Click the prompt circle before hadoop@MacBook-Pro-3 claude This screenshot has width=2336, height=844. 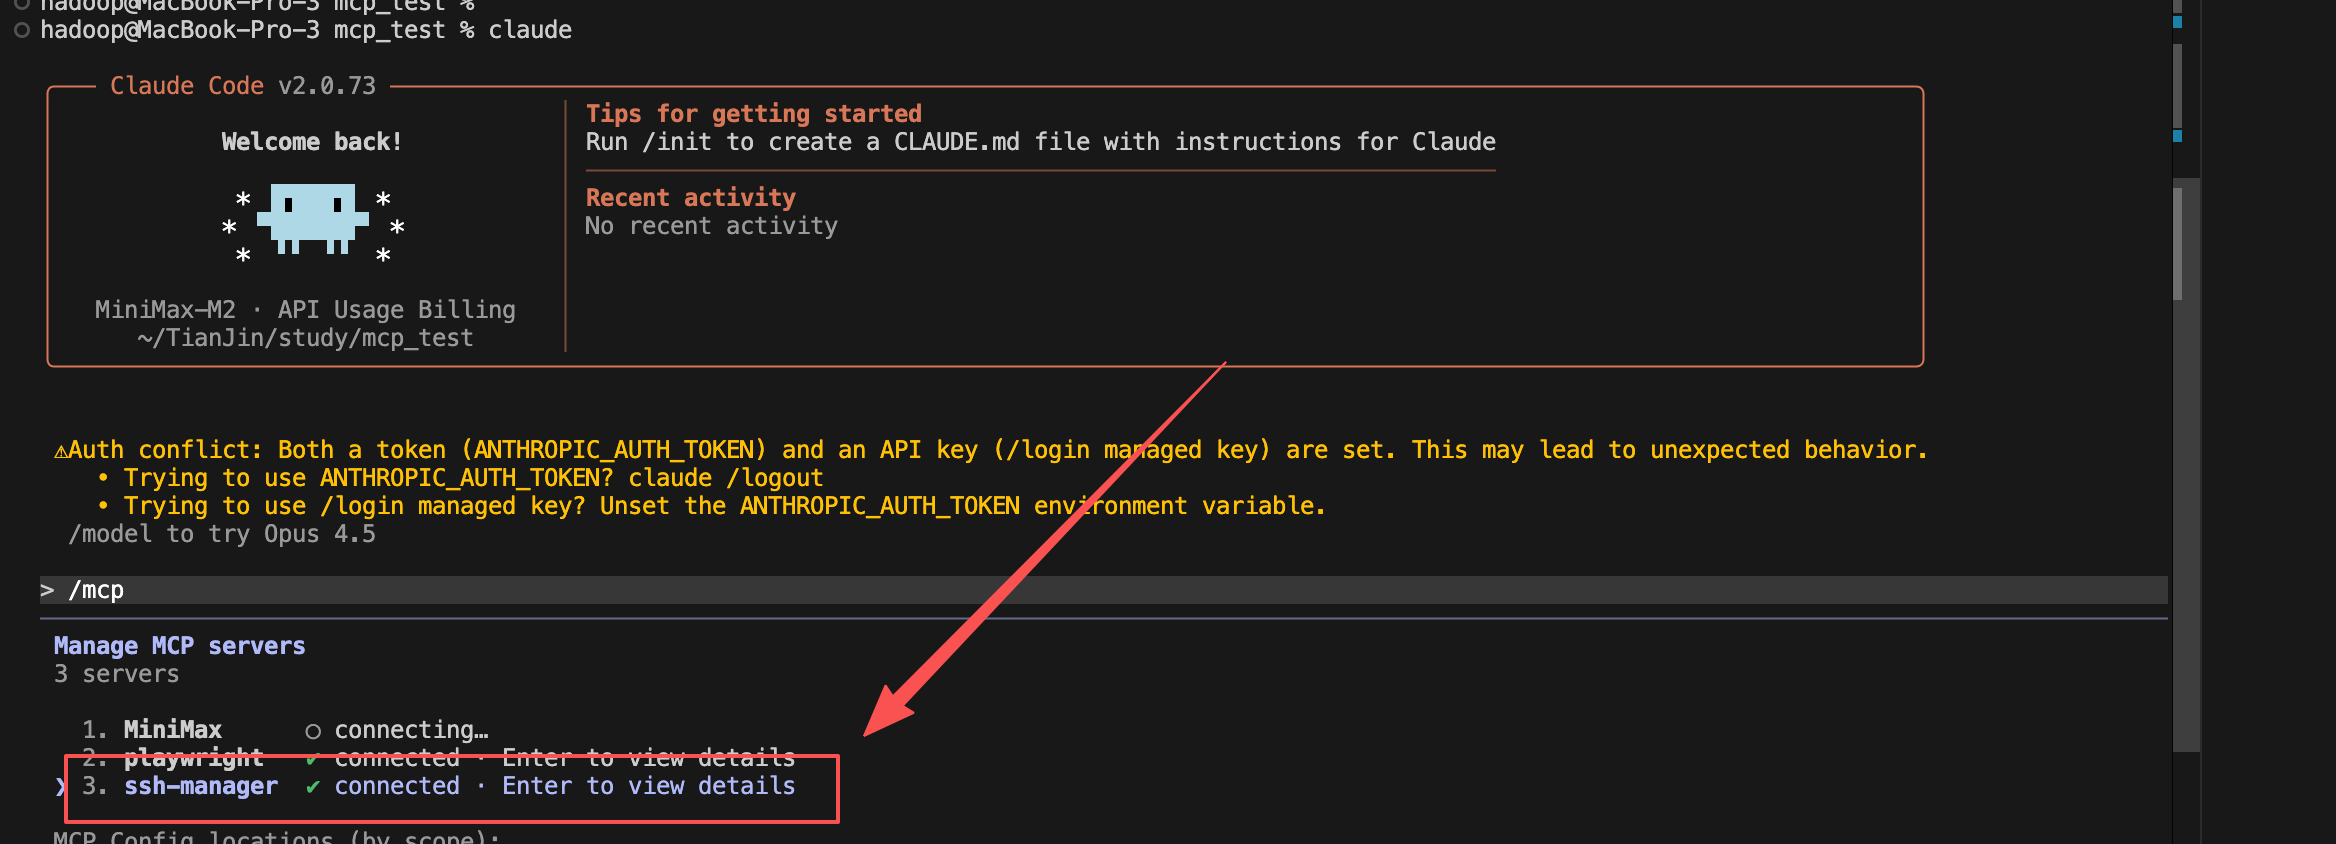pos(21,30)
